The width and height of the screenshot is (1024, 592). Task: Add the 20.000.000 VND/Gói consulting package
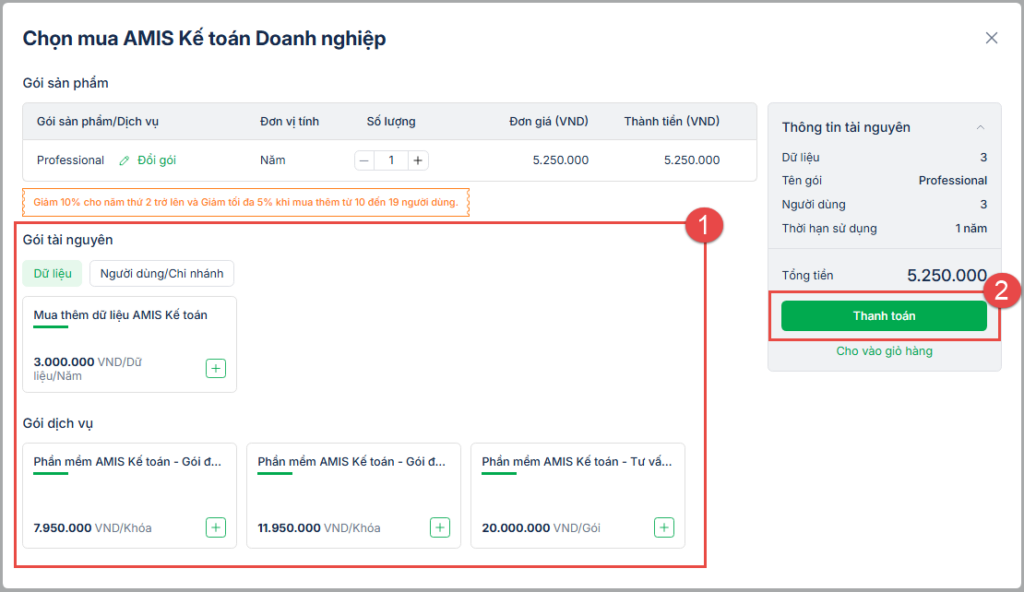[664, 527]
